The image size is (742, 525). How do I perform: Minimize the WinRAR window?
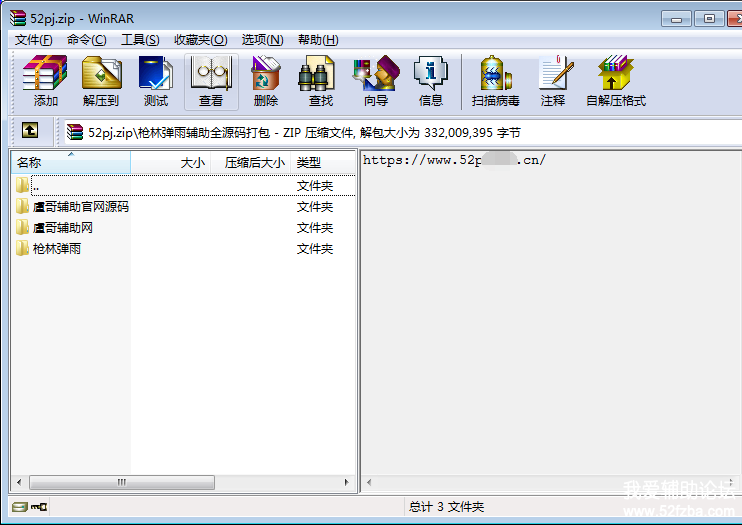(x=676, y=19)
